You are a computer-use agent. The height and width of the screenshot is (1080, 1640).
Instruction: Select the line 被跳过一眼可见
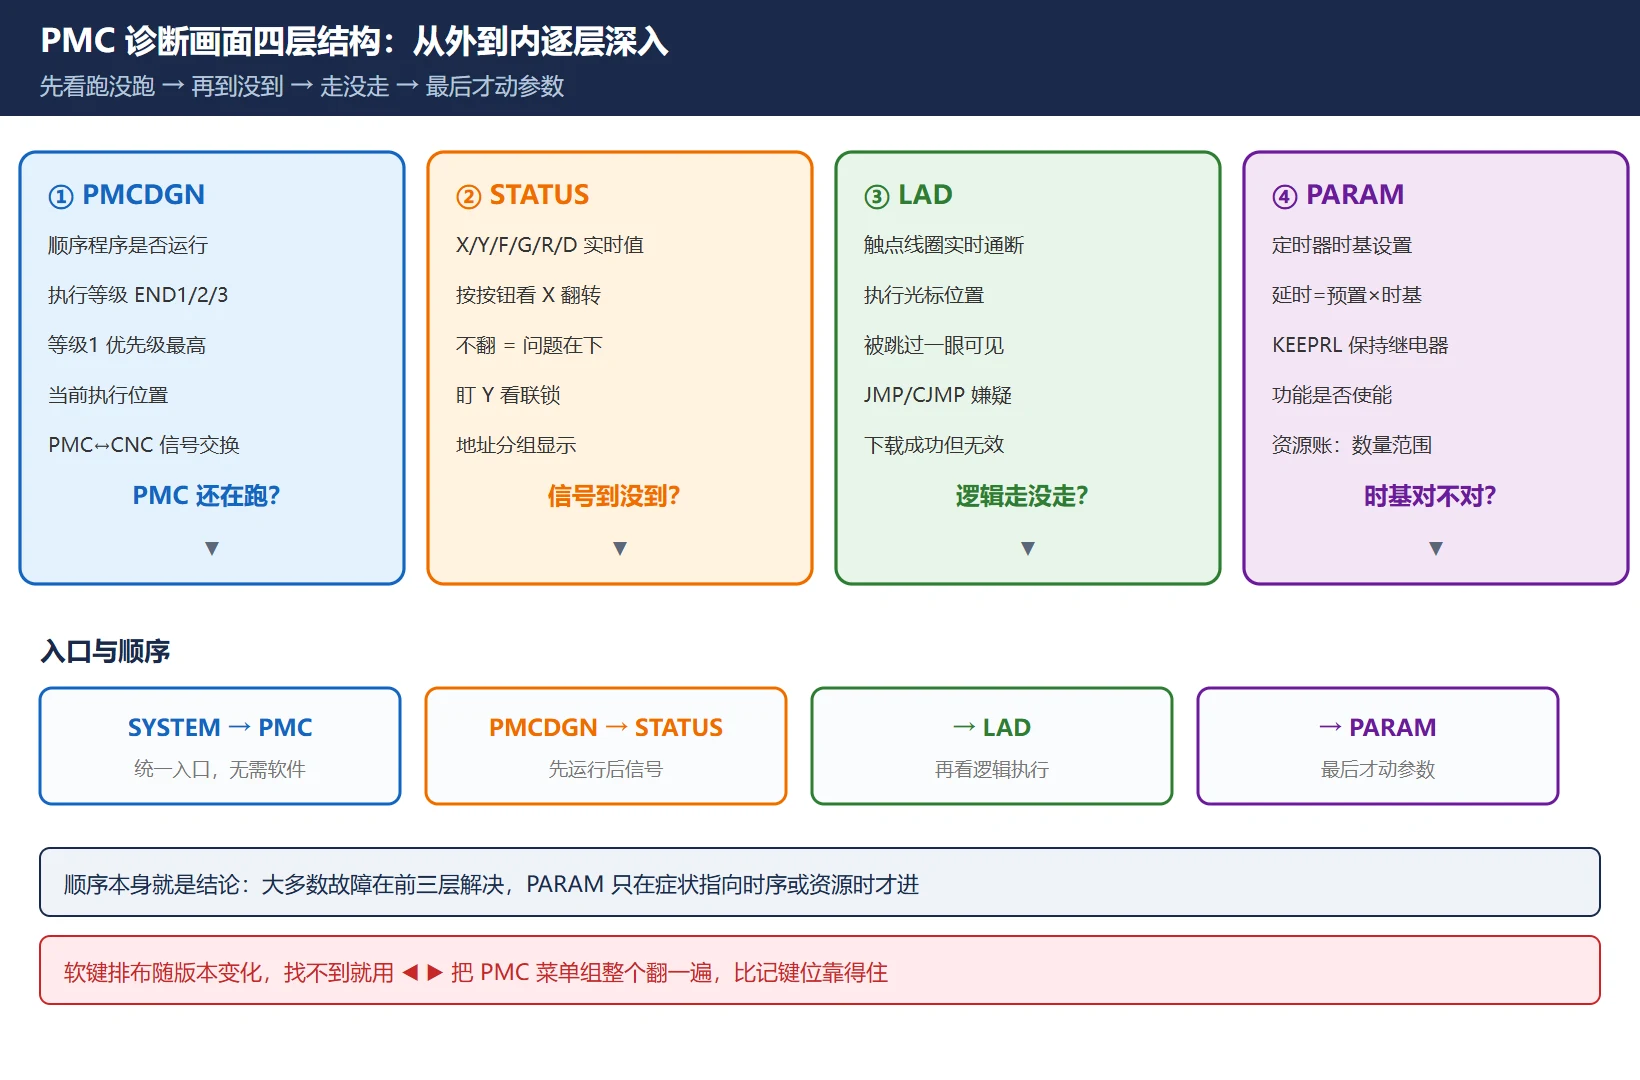(934, 345)
